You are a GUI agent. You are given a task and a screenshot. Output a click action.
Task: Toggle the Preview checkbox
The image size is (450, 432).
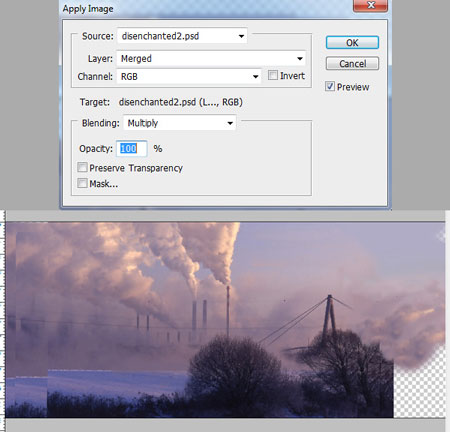(x=330, y=86)
